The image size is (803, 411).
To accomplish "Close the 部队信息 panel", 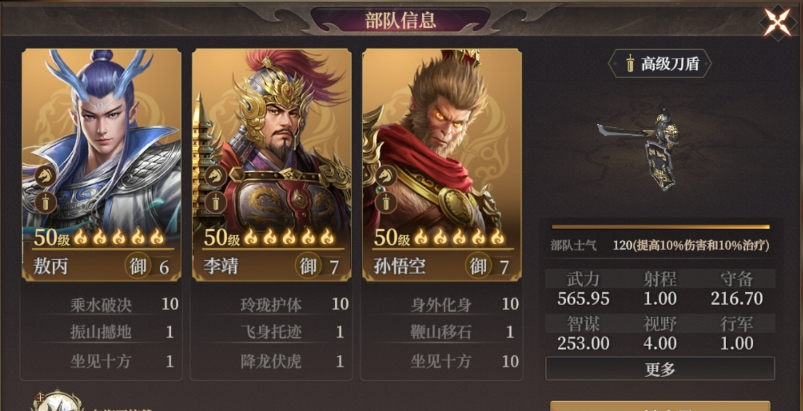I will tap(778, 21).
